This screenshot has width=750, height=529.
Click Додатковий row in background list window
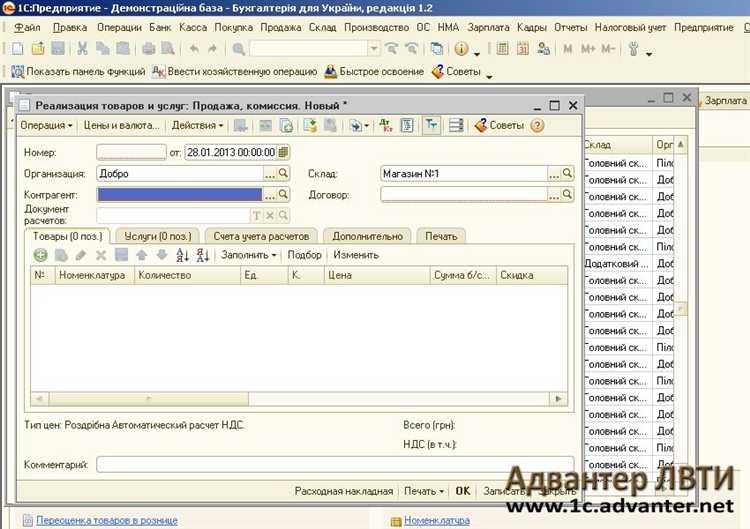(x=628, y=264)
